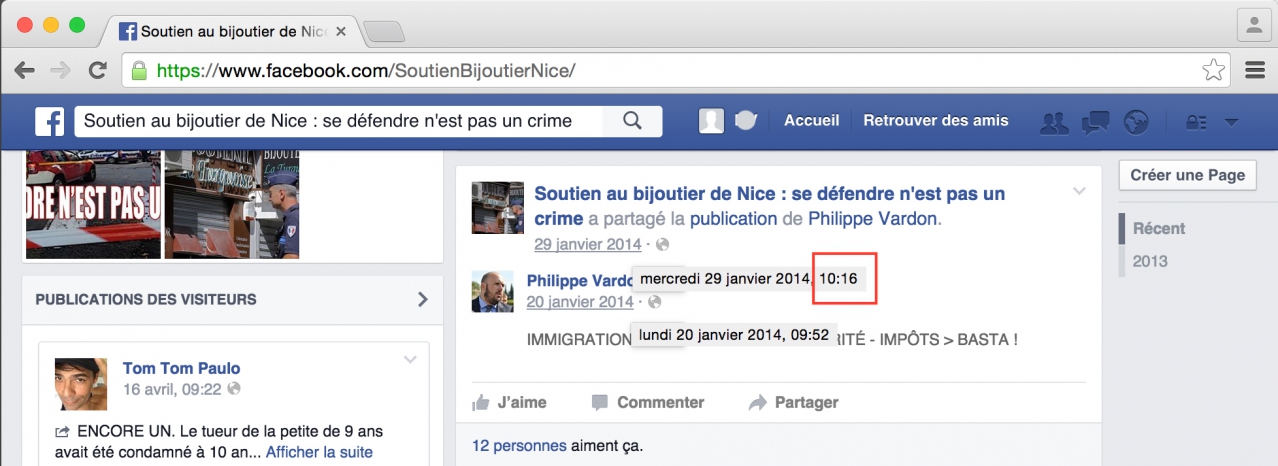Screen dimensions: 1278x466
Task: Open Philippe Vardon's profile photo
Action: point(493,291)
